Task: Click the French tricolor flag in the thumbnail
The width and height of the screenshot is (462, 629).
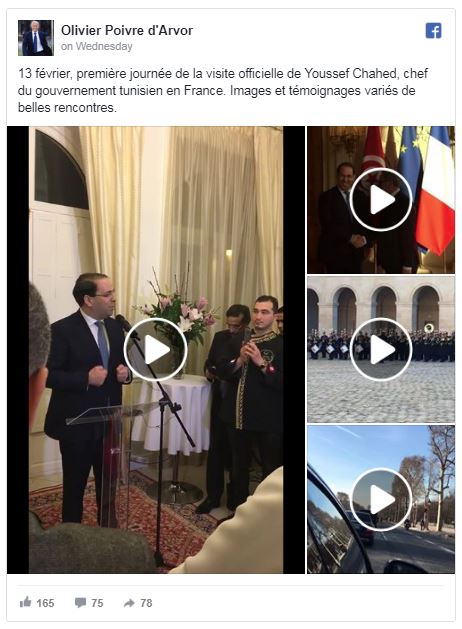Action: [435, 191]
